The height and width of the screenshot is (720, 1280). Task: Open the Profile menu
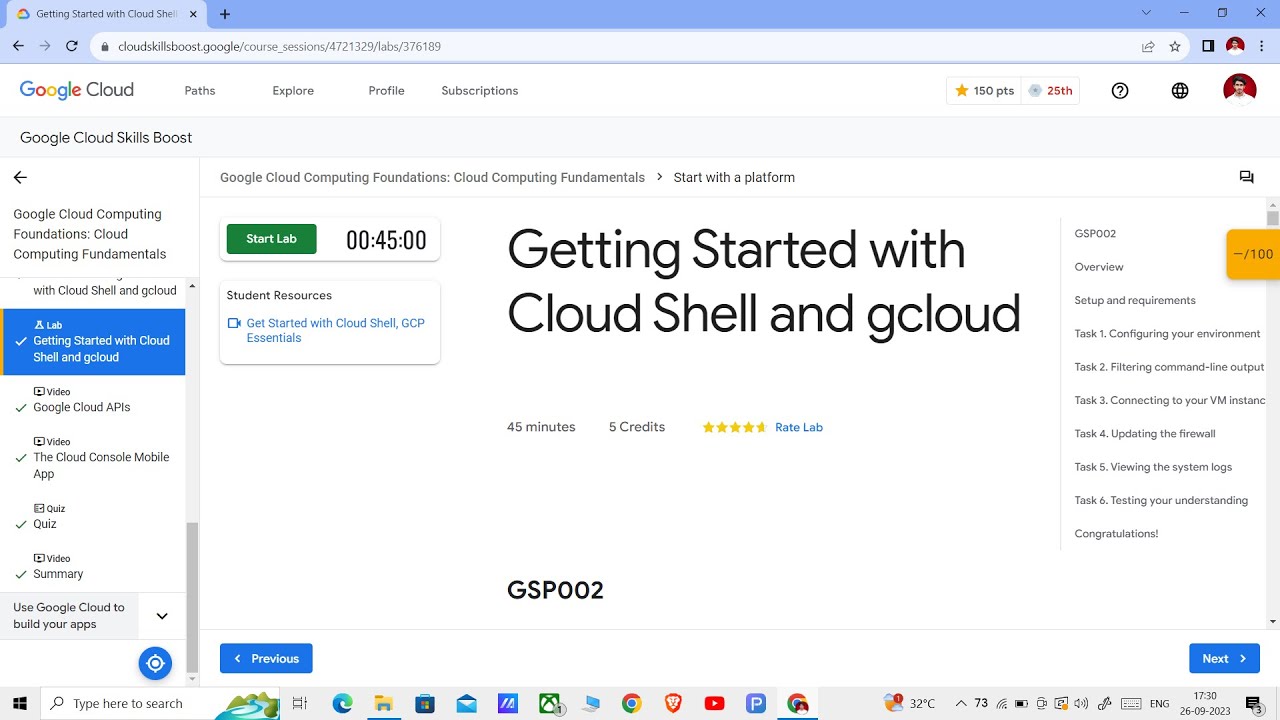pos(386,91)
